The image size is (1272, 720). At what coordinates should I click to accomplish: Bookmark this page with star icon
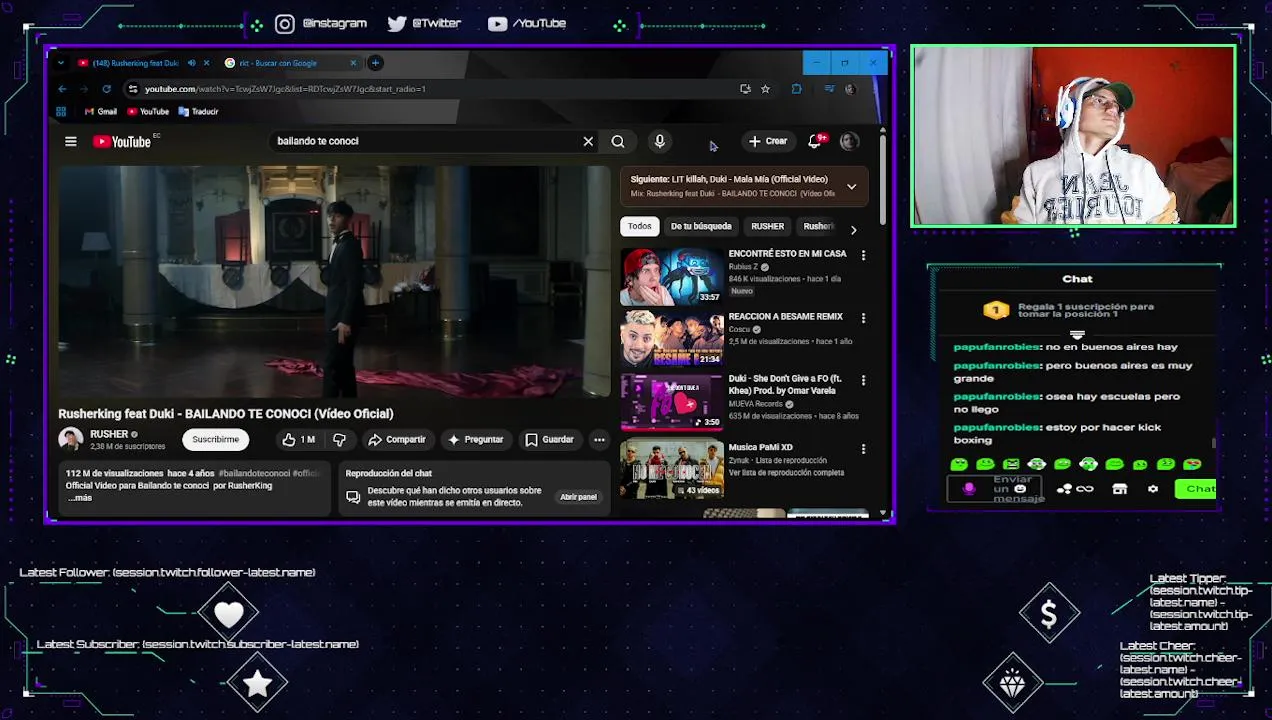coord(765,89)
